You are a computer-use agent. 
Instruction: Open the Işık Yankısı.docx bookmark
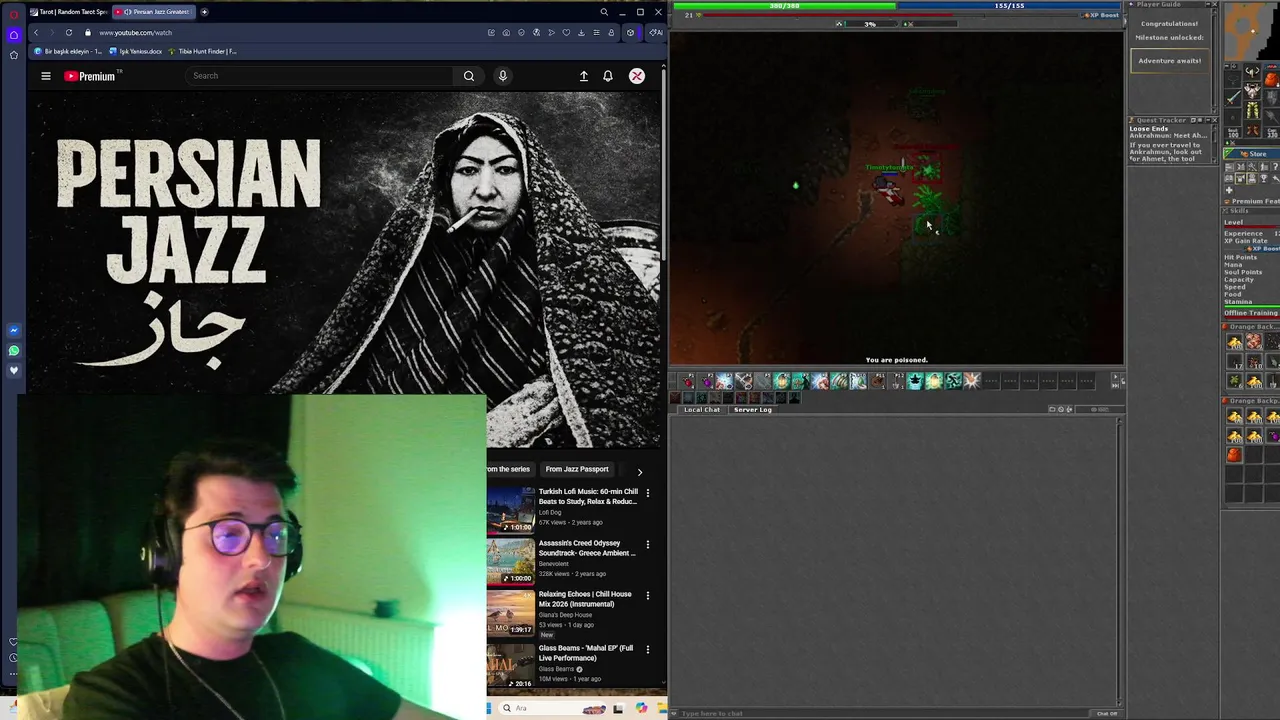click(136, 51)
